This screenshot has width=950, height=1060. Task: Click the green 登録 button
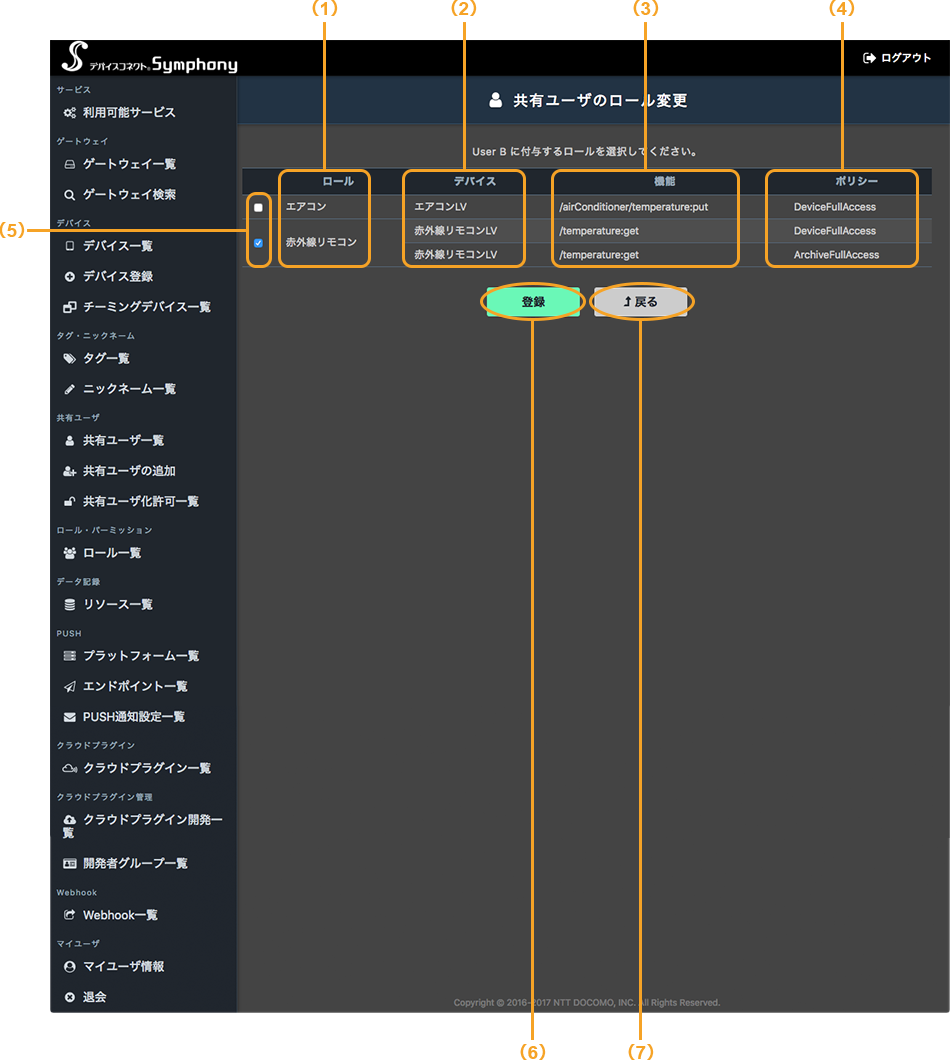point(533,302)
